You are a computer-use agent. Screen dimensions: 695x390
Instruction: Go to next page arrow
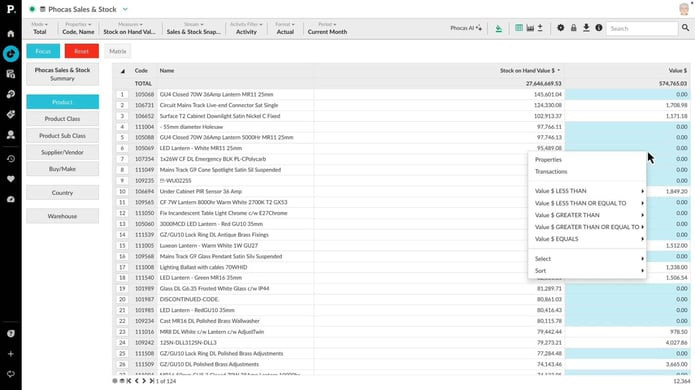coord(144,381)
